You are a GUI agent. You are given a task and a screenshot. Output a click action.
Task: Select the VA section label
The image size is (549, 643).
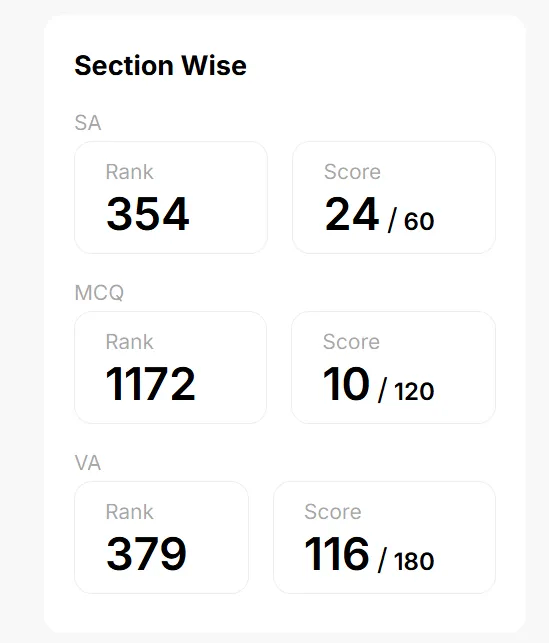click(88, 463)
